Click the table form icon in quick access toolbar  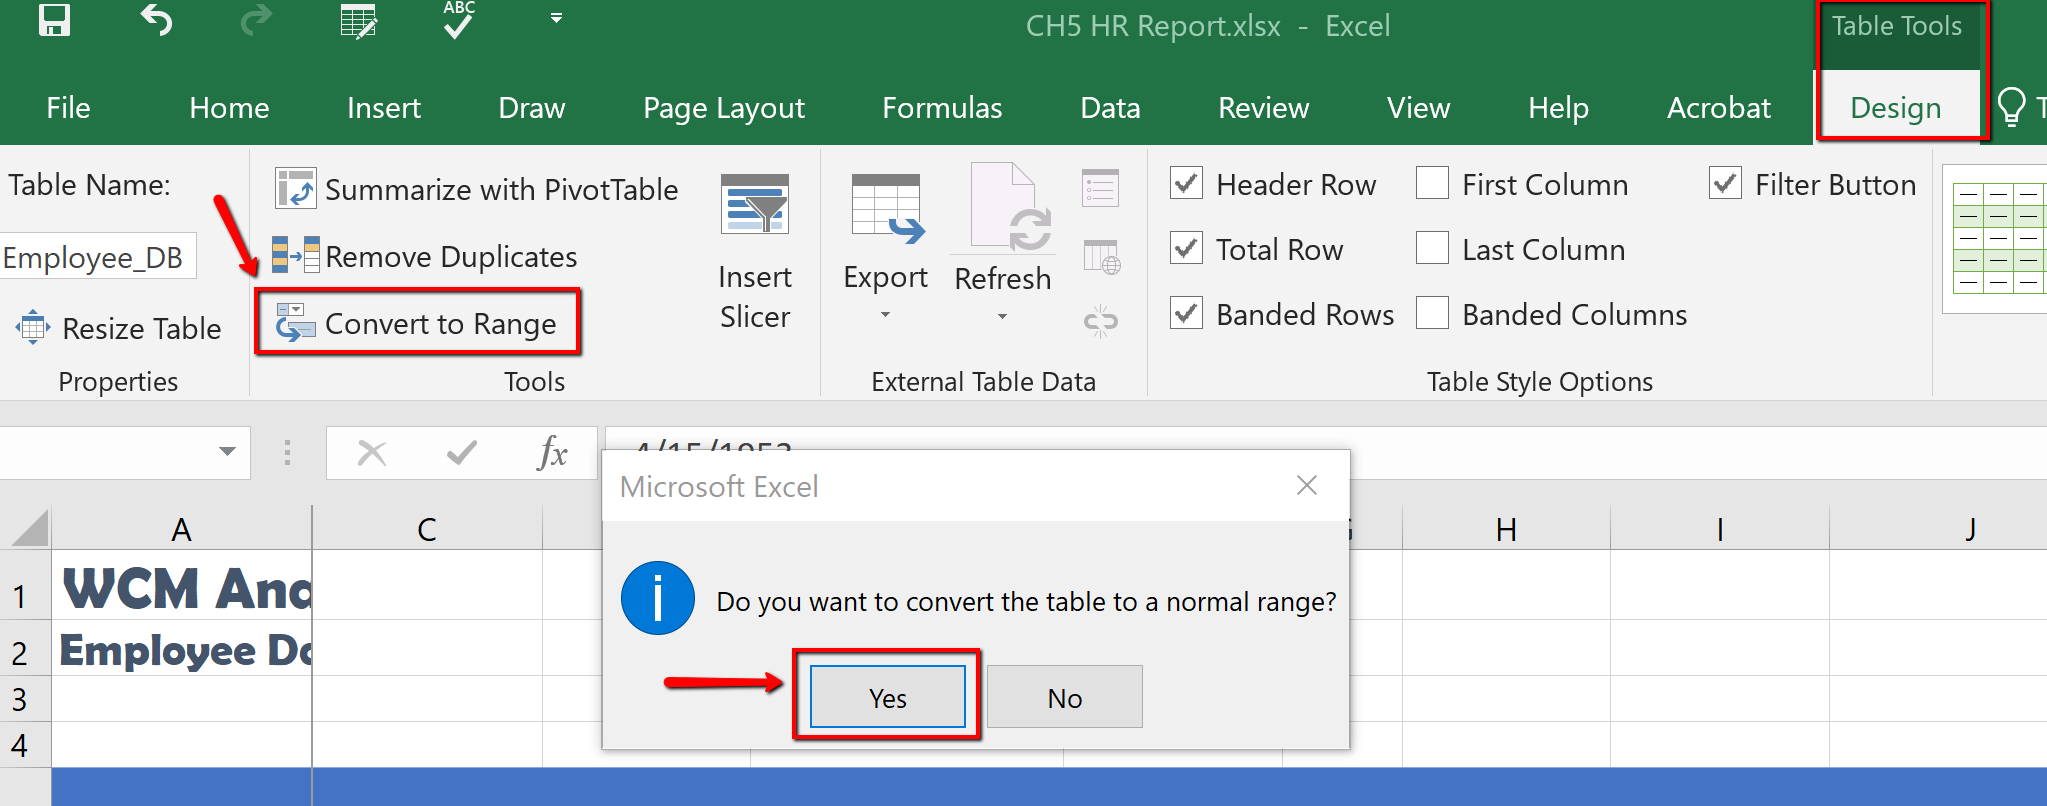pos(358,20)
